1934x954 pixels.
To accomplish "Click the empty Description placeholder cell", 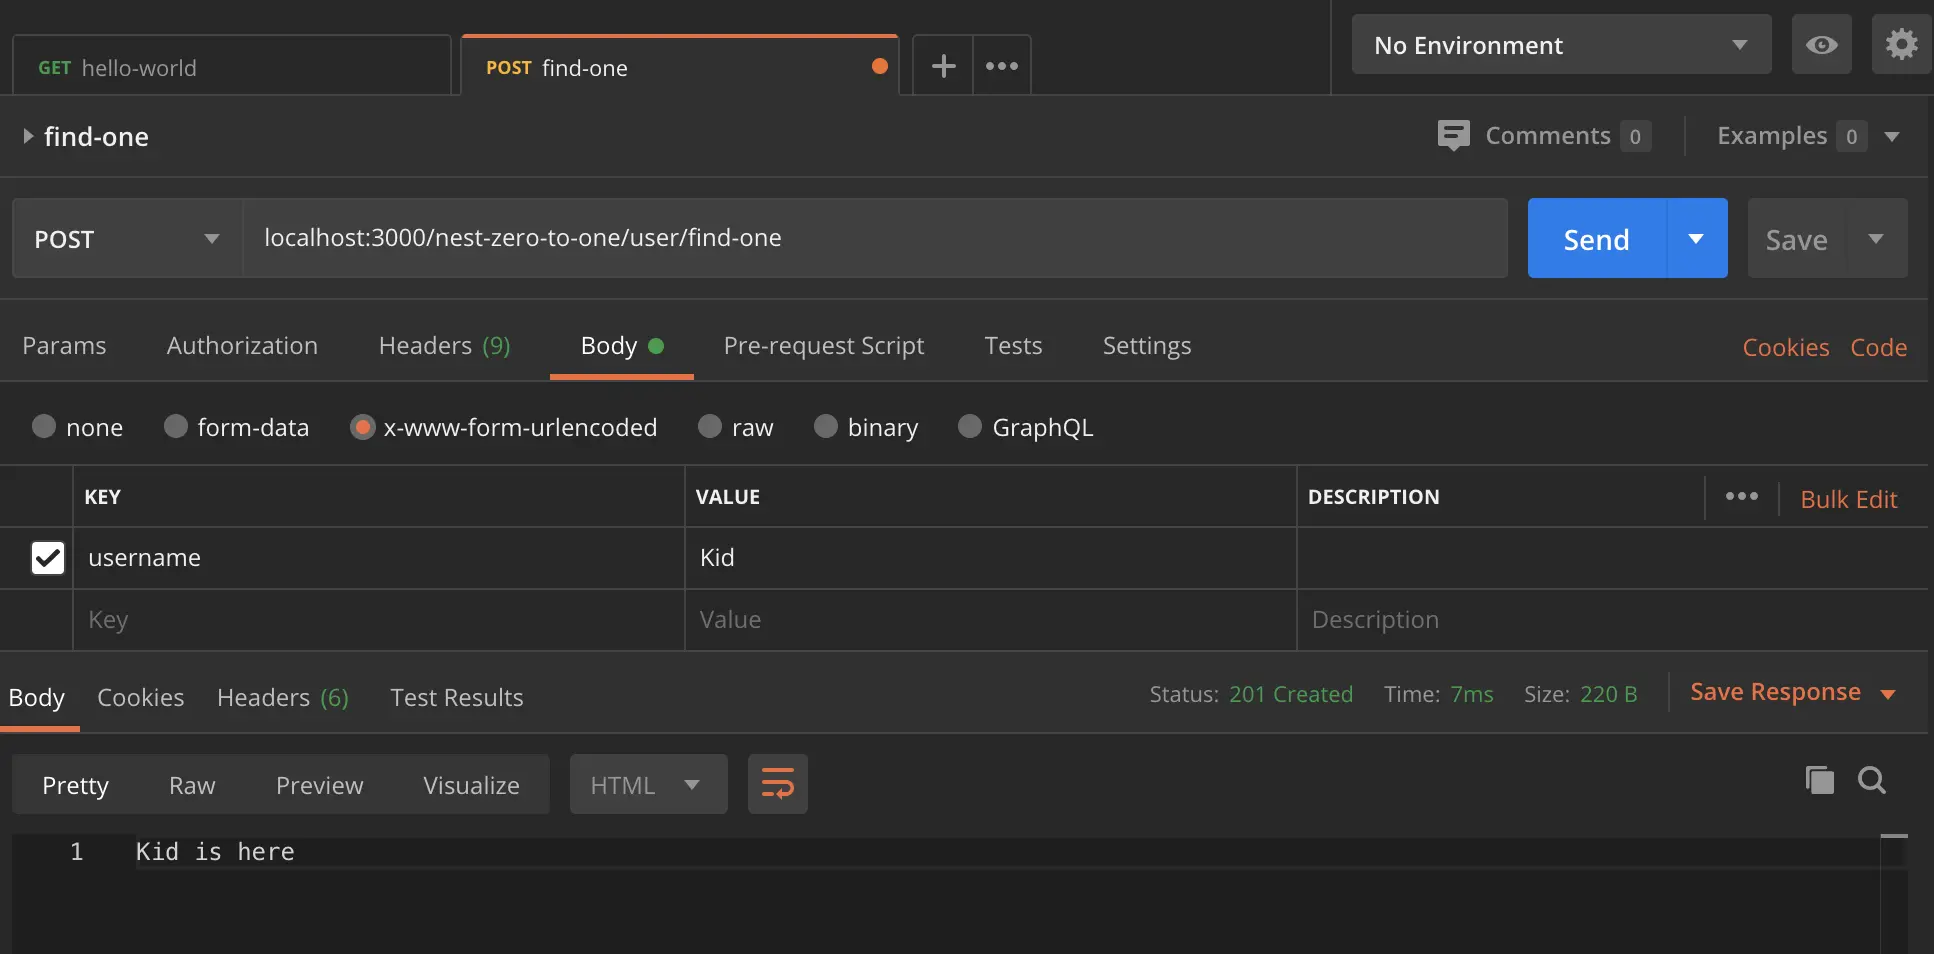I will click(x=1612, y=620).
